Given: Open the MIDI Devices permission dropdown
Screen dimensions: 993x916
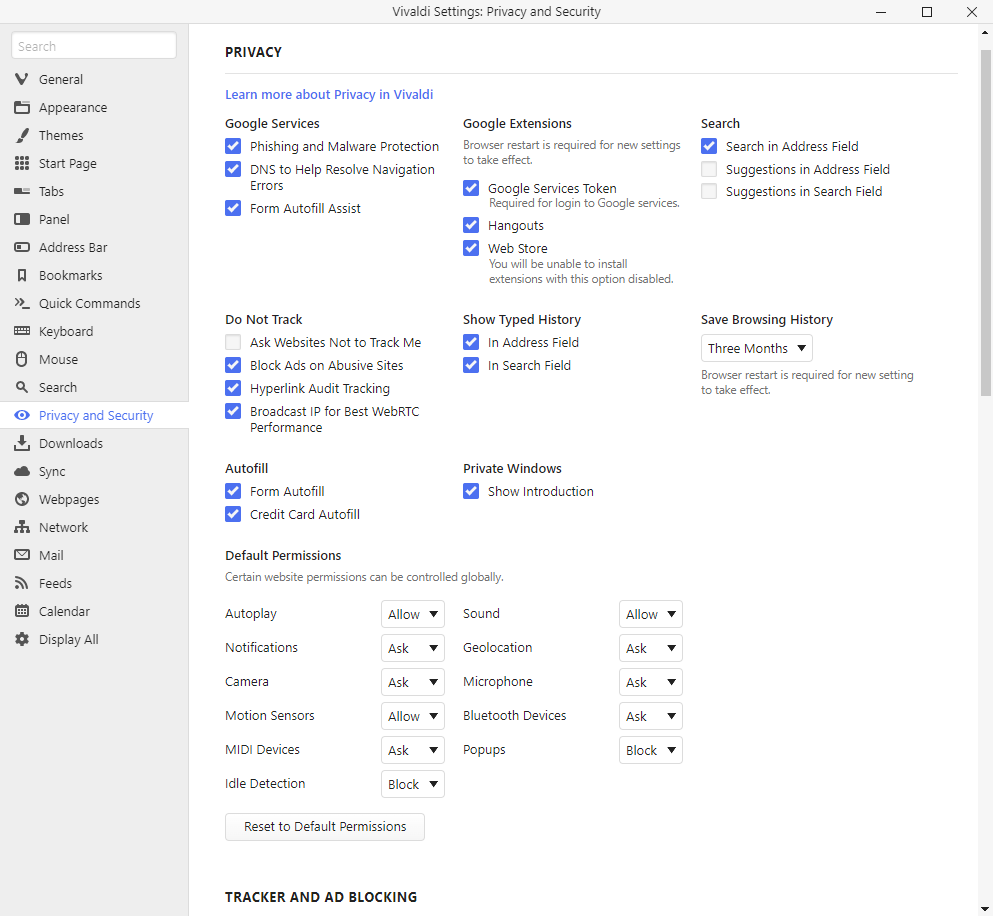Looking at the screenshot, I should tap(413, 750).
